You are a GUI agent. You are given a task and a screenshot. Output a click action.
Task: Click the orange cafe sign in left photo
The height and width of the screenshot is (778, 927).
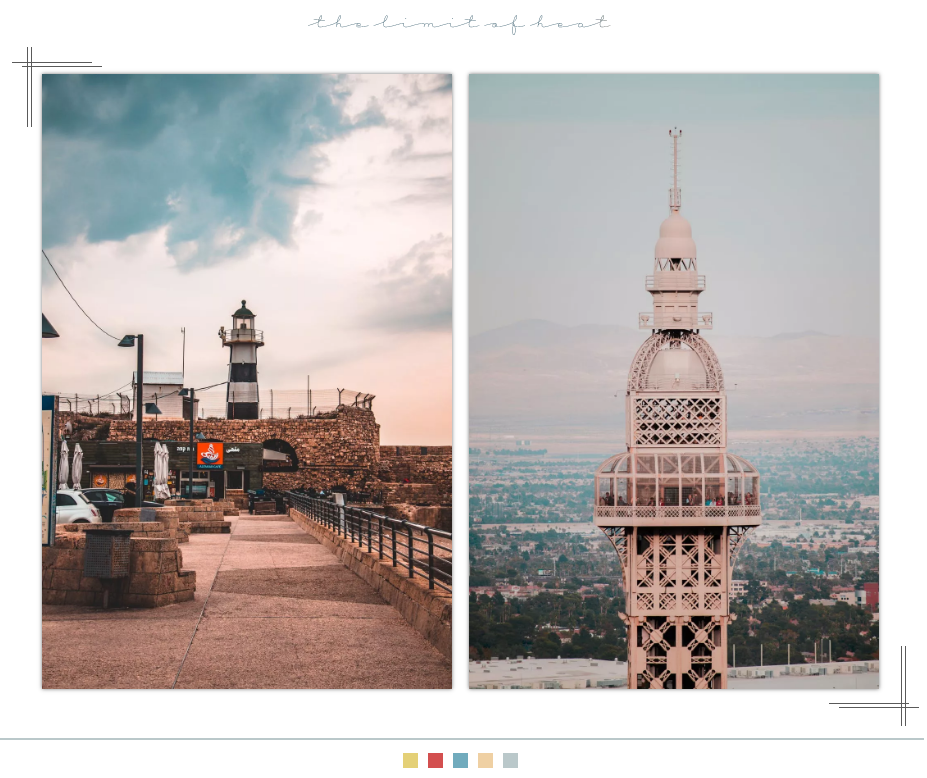(210, 454)
